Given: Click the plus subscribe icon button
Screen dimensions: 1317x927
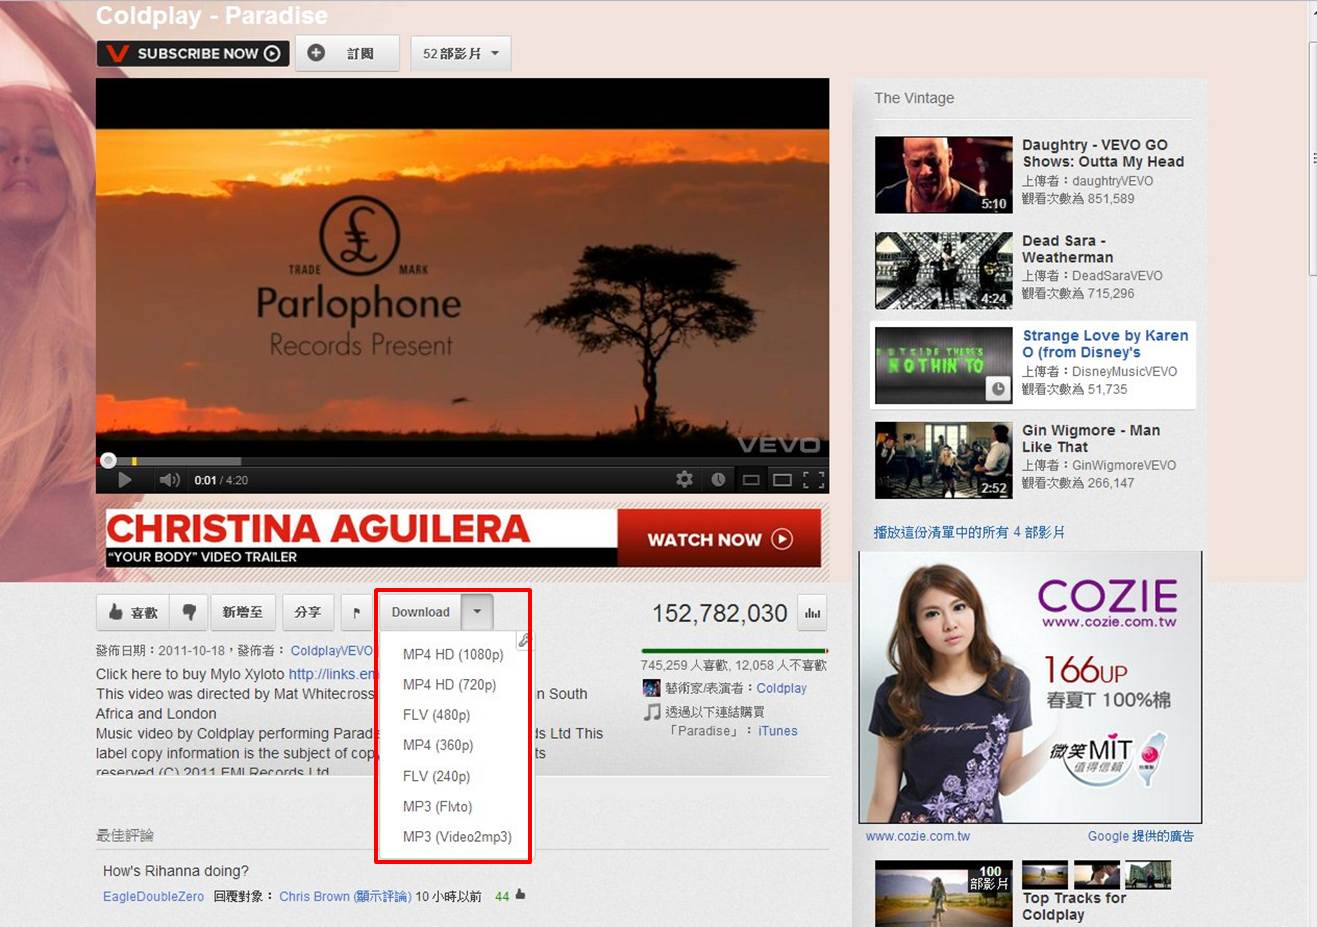Looking at the screenshot, I should (316, 53).
